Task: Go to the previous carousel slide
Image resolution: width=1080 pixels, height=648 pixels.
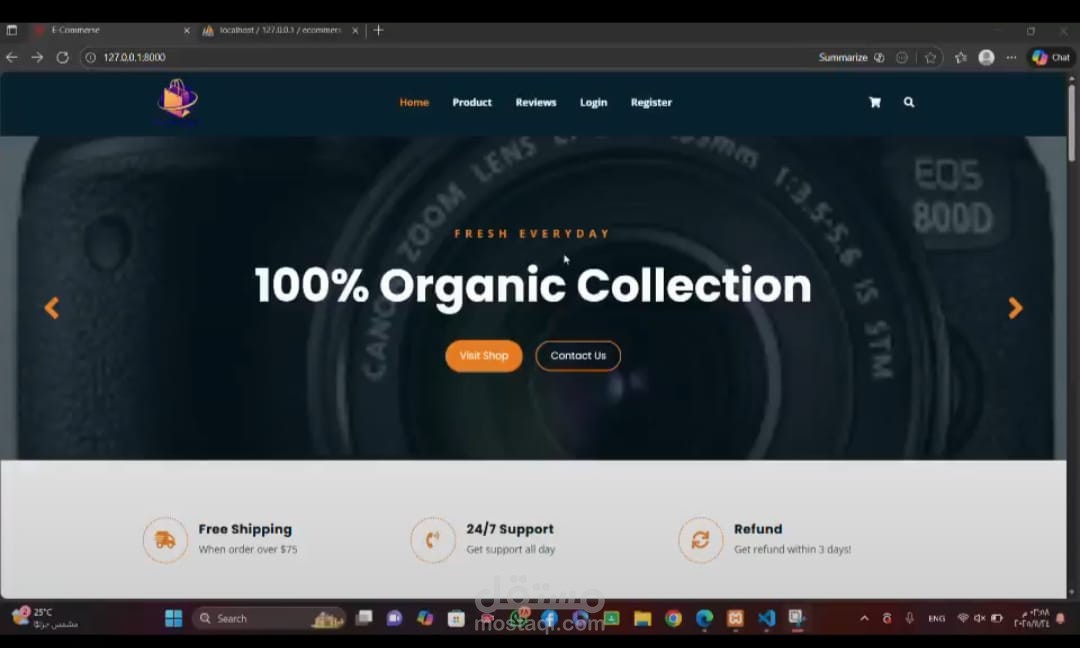Action: [52, 308]
